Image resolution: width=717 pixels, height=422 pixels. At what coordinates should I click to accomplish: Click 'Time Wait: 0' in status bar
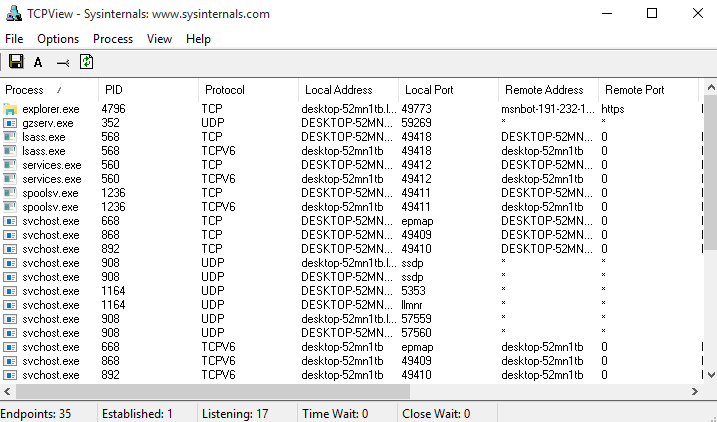(x=335, y=414)
